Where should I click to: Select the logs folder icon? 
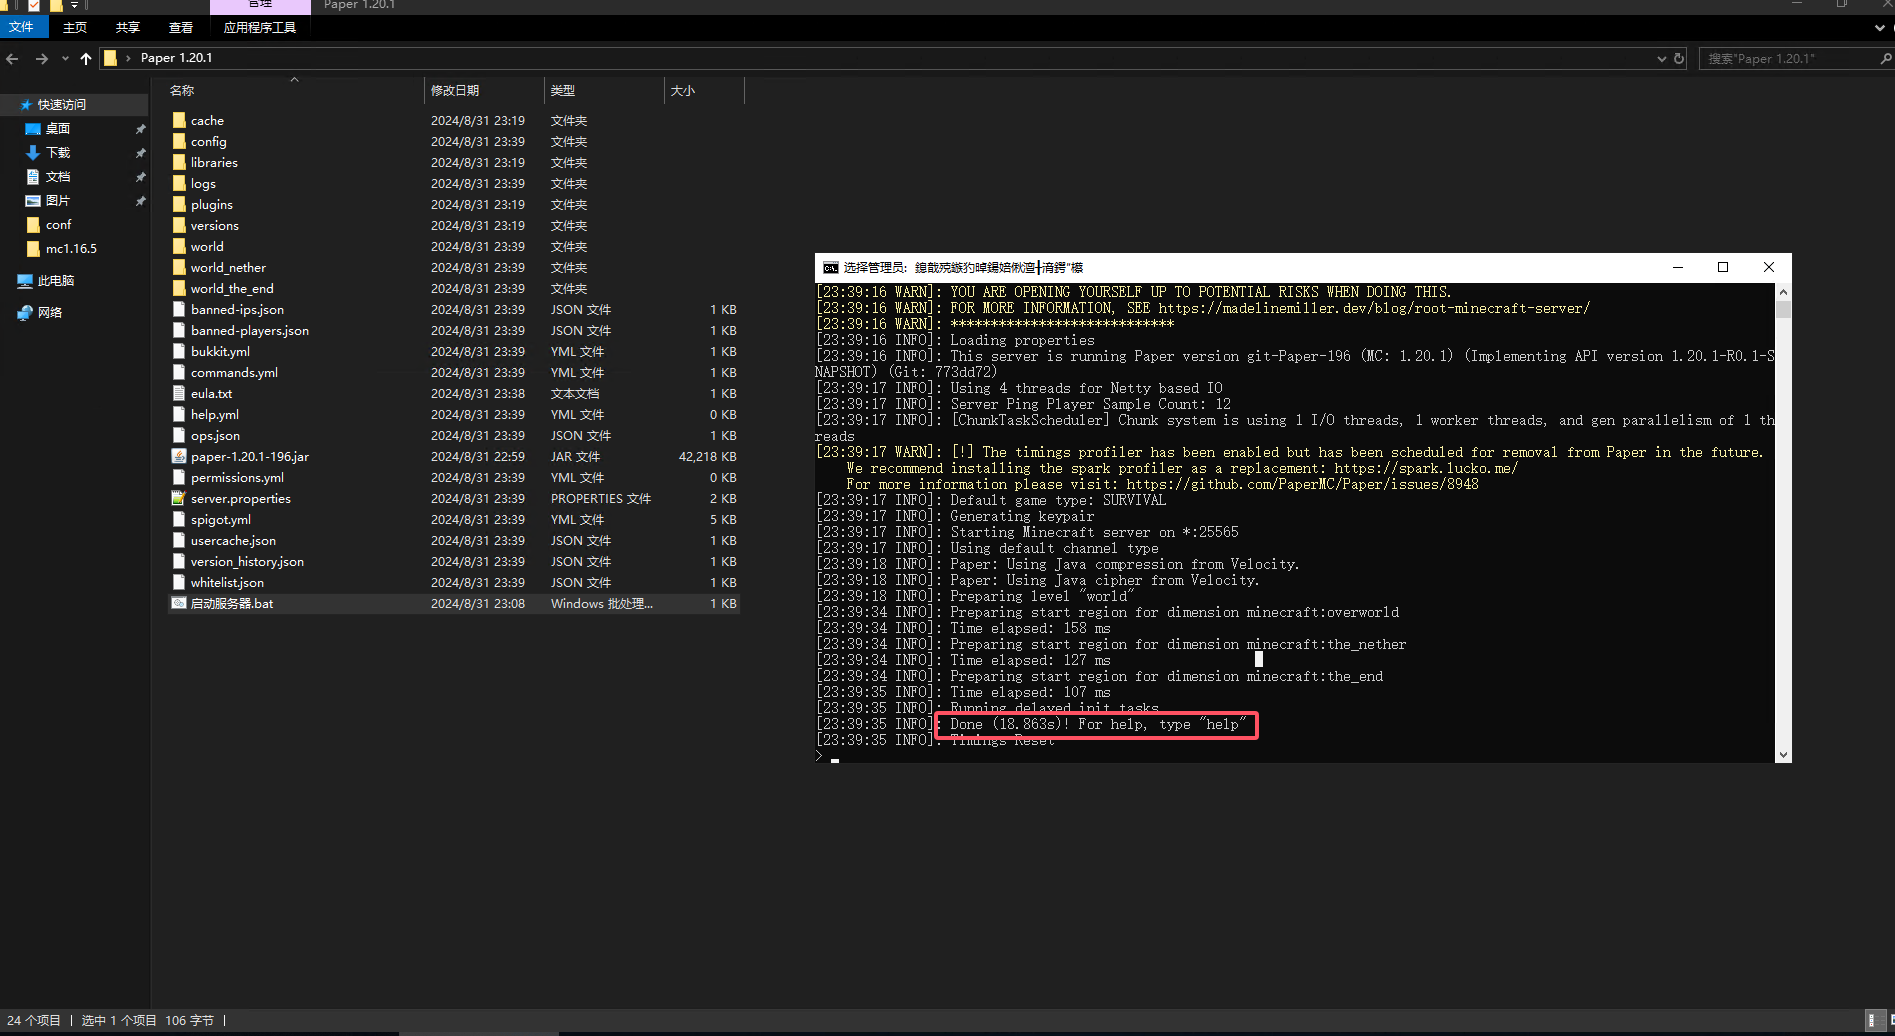tap(179, 183)
